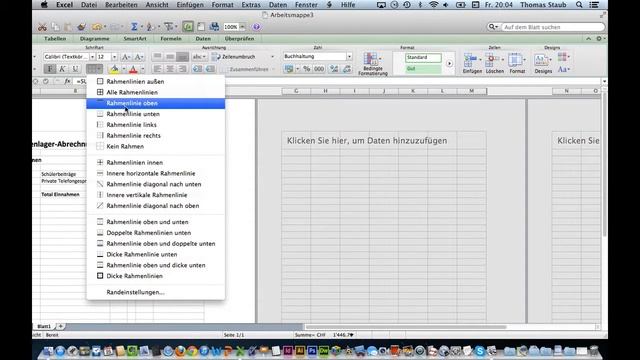
Task: Align text to middle icon
Action: 170,56
